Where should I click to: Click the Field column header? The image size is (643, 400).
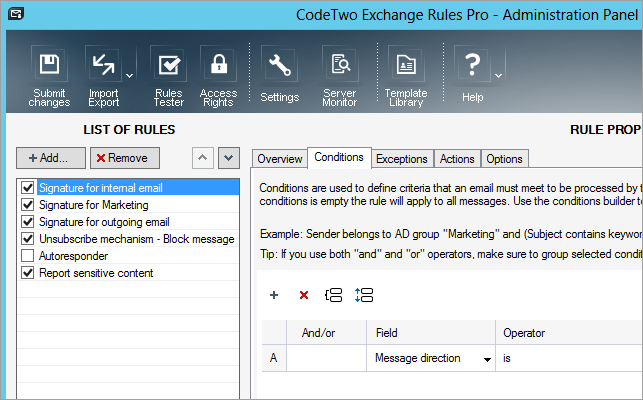point(431,333)
